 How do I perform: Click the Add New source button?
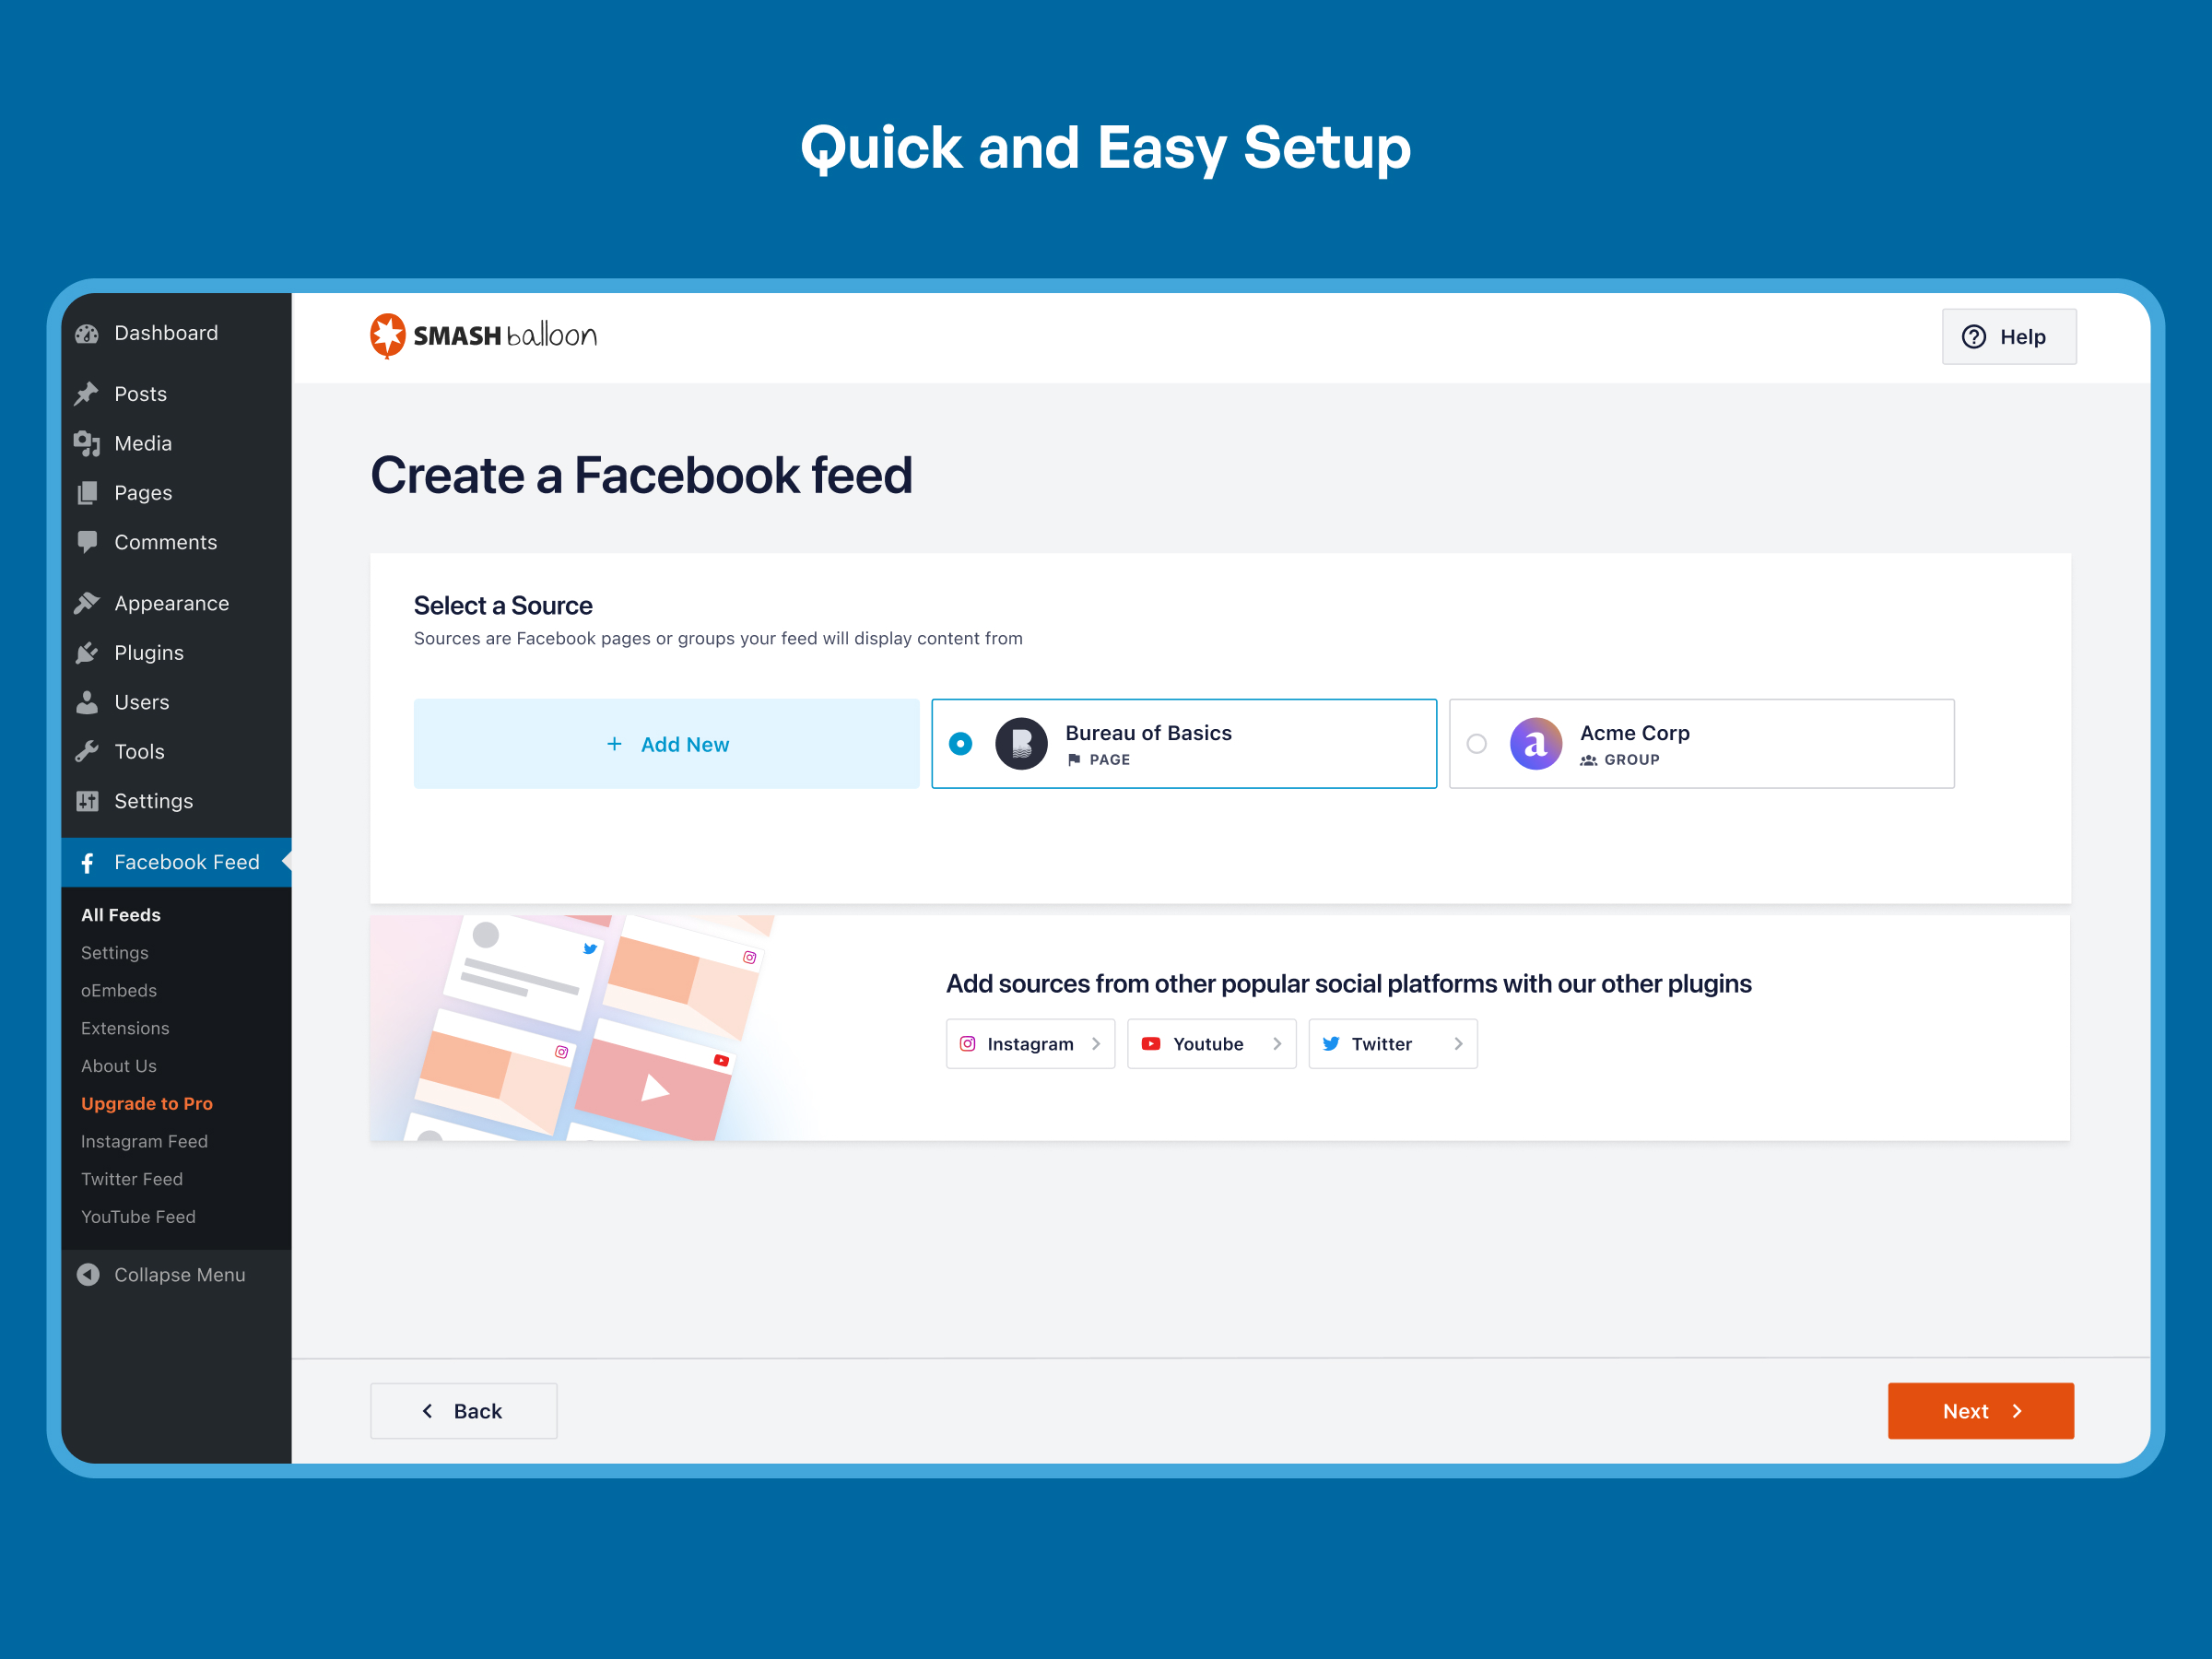tap(667, 744)
